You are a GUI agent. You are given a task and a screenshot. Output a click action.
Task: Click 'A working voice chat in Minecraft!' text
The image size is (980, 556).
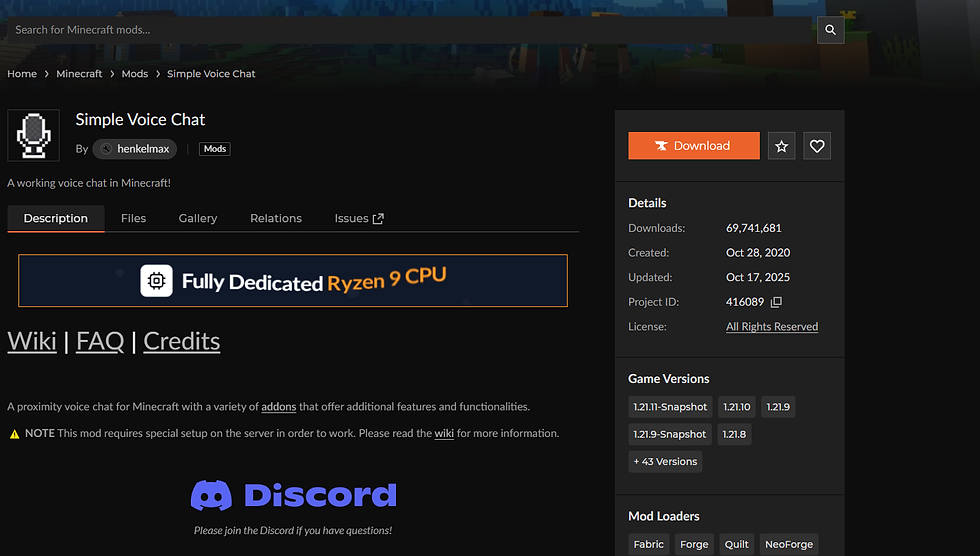[x=89, y=183]
